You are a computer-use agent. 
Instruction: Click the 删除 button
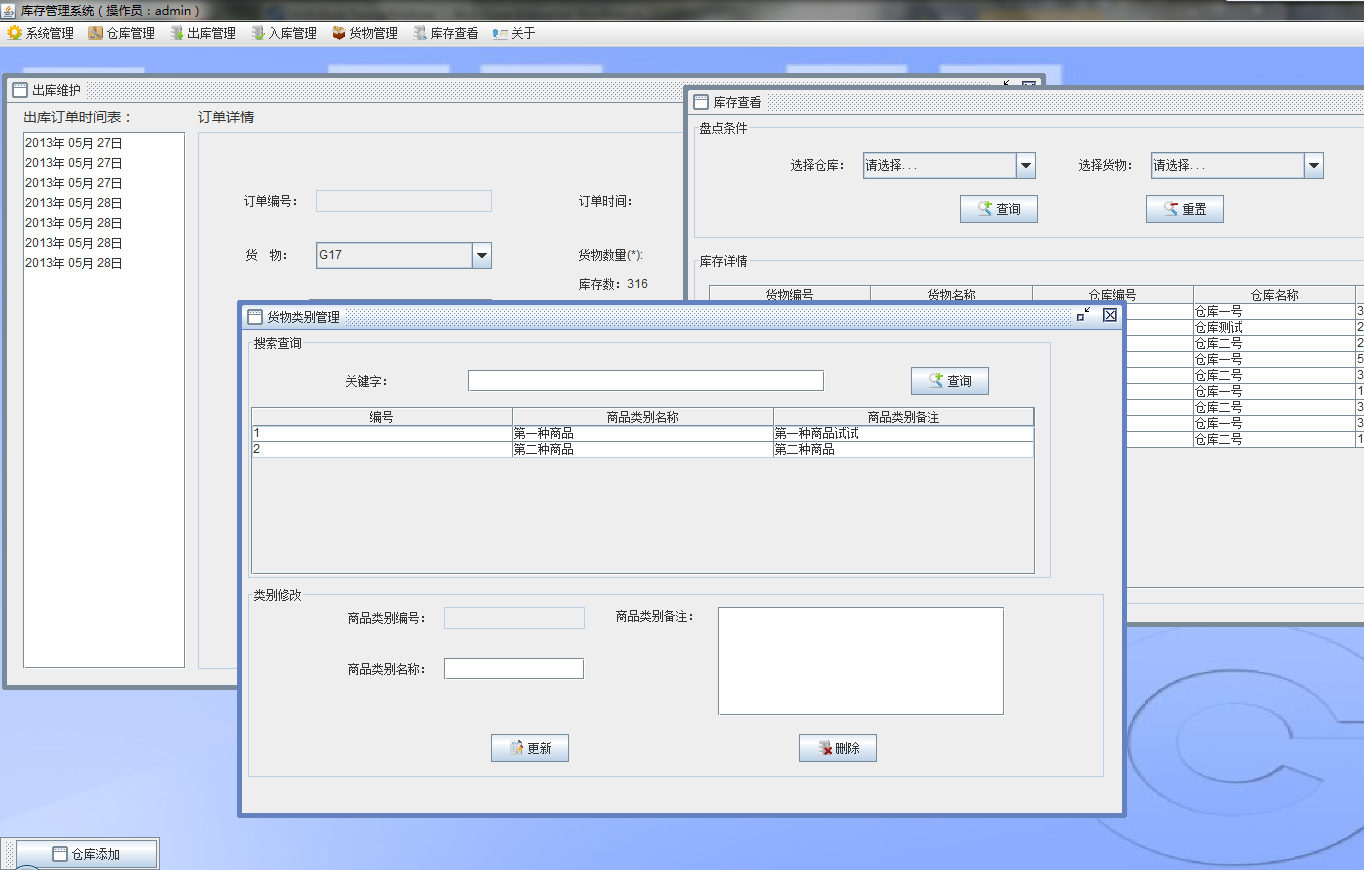(x=837, y=748)
